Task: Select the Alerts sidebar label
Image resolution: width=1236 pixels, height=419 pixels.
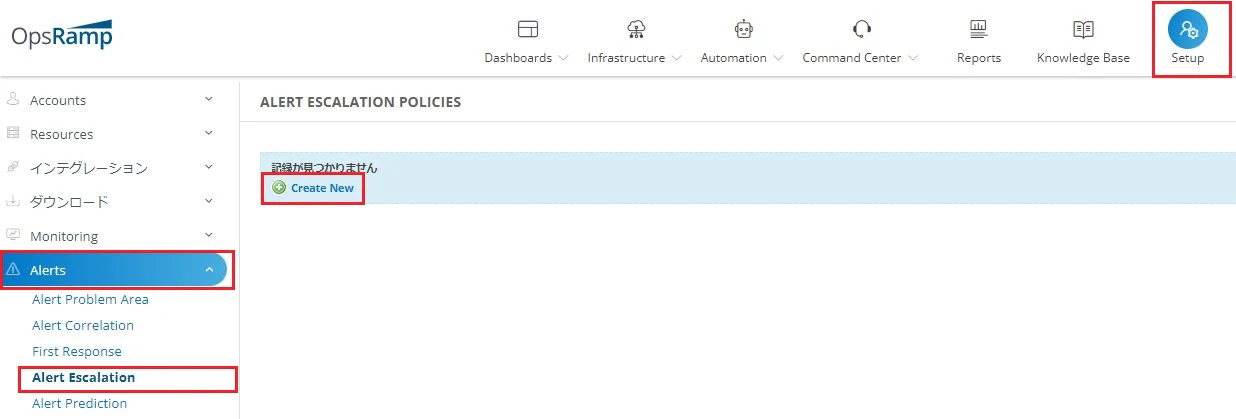Action: (x=48, y=270)
